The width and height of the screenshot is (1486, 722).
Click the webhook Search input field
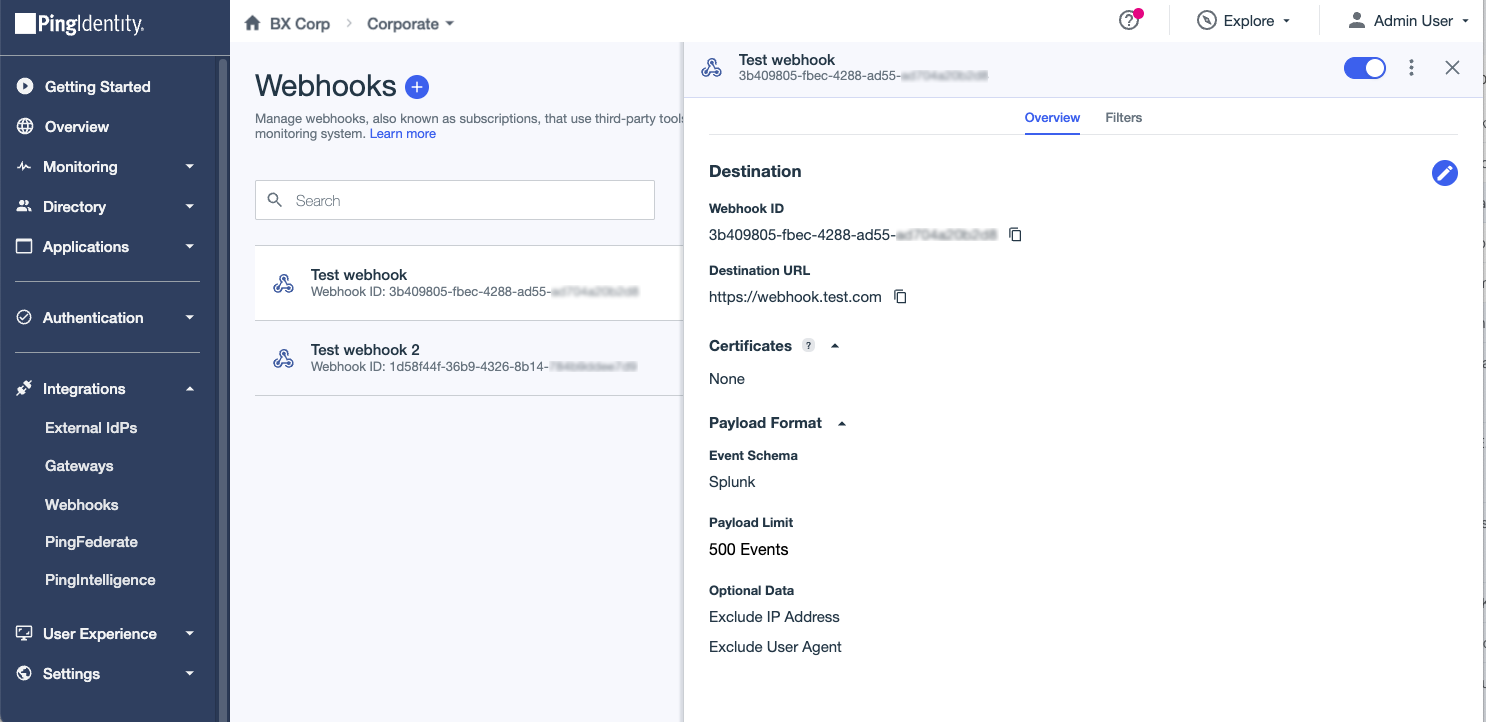point(455,200)
